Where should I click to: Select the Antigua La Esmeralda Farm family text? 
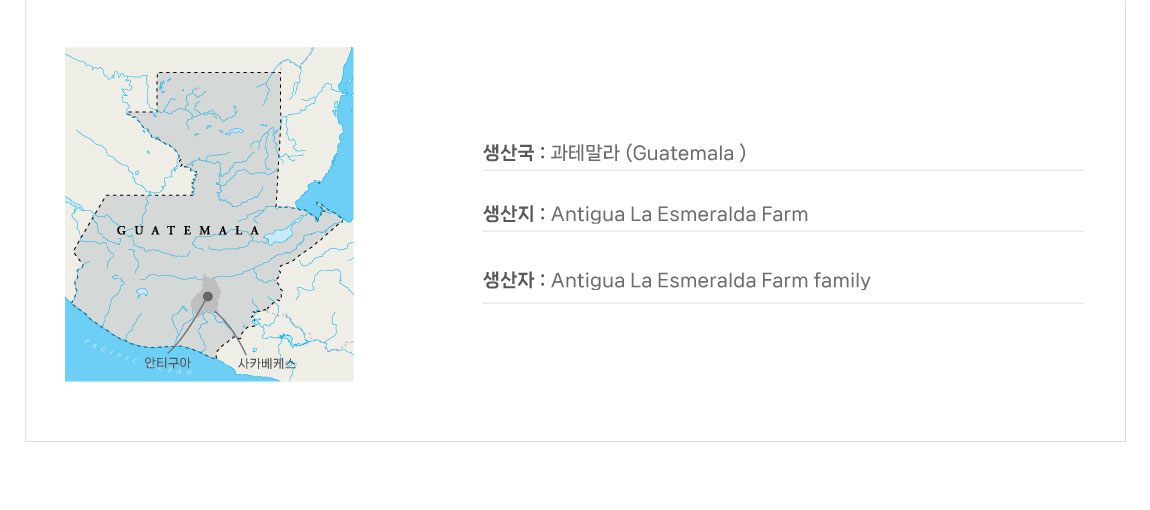(x=711, y=280)
